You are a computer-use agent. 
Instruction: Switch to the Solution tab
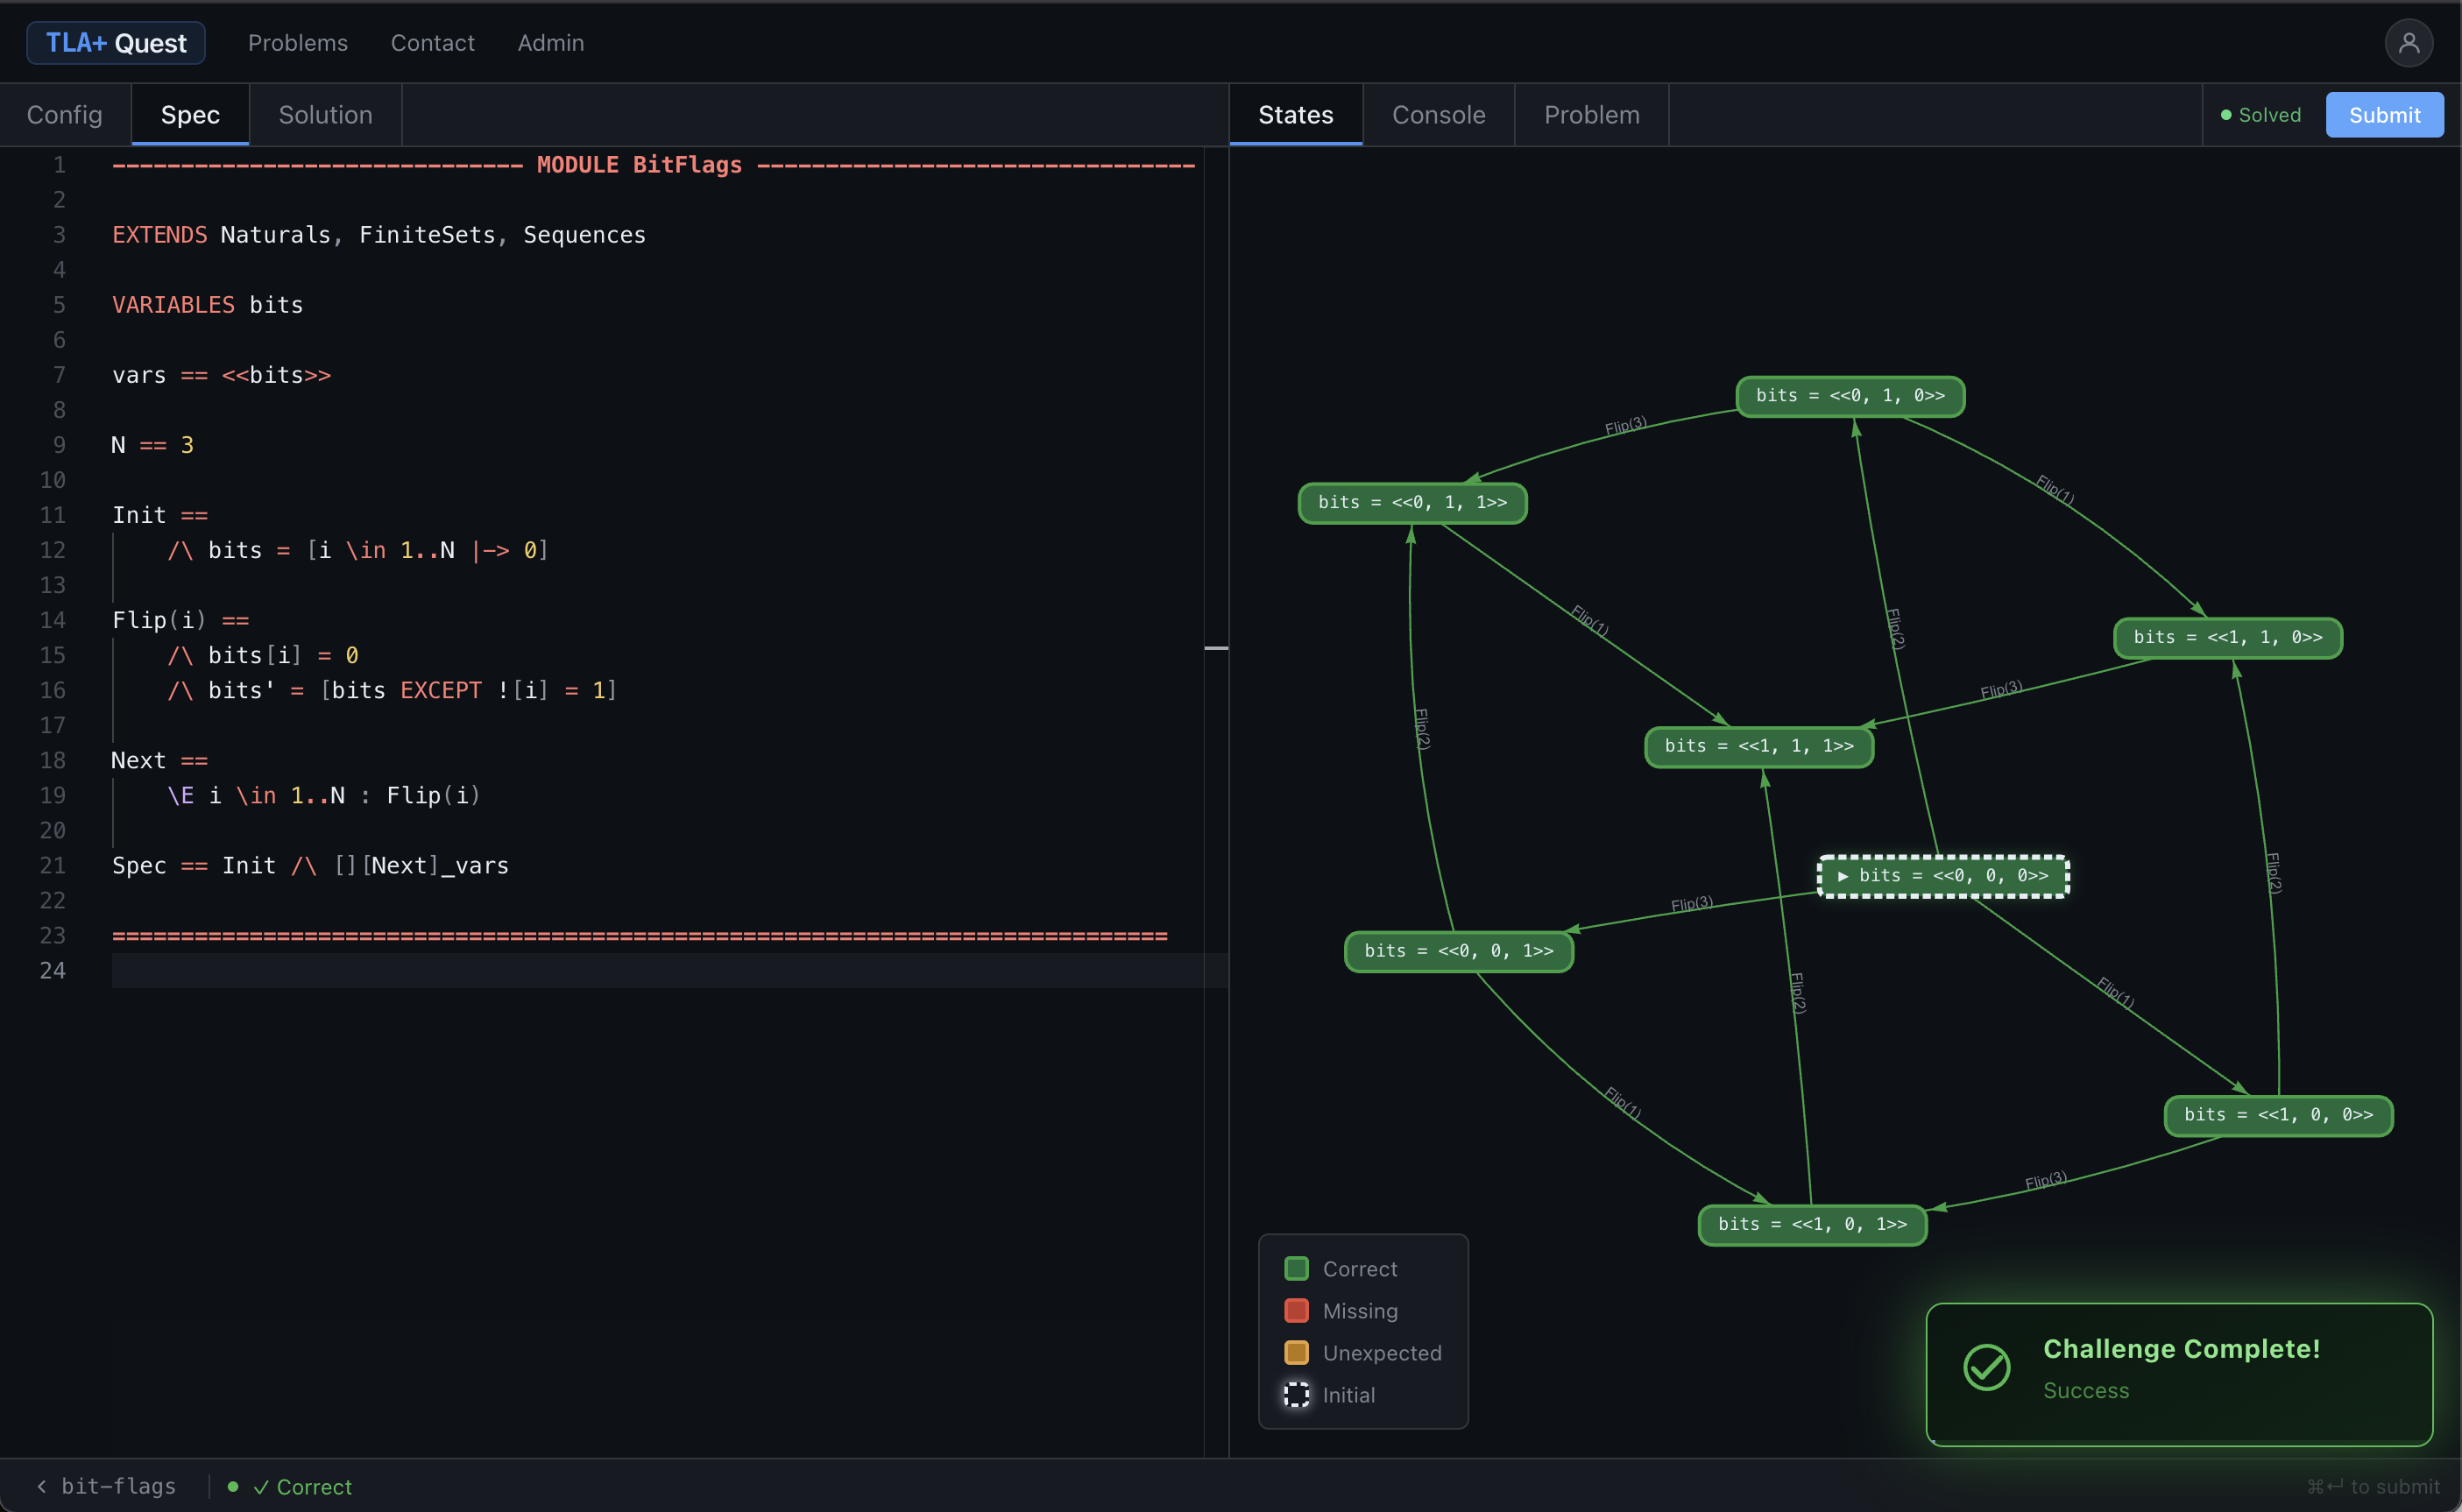click(x=325, y=115)
